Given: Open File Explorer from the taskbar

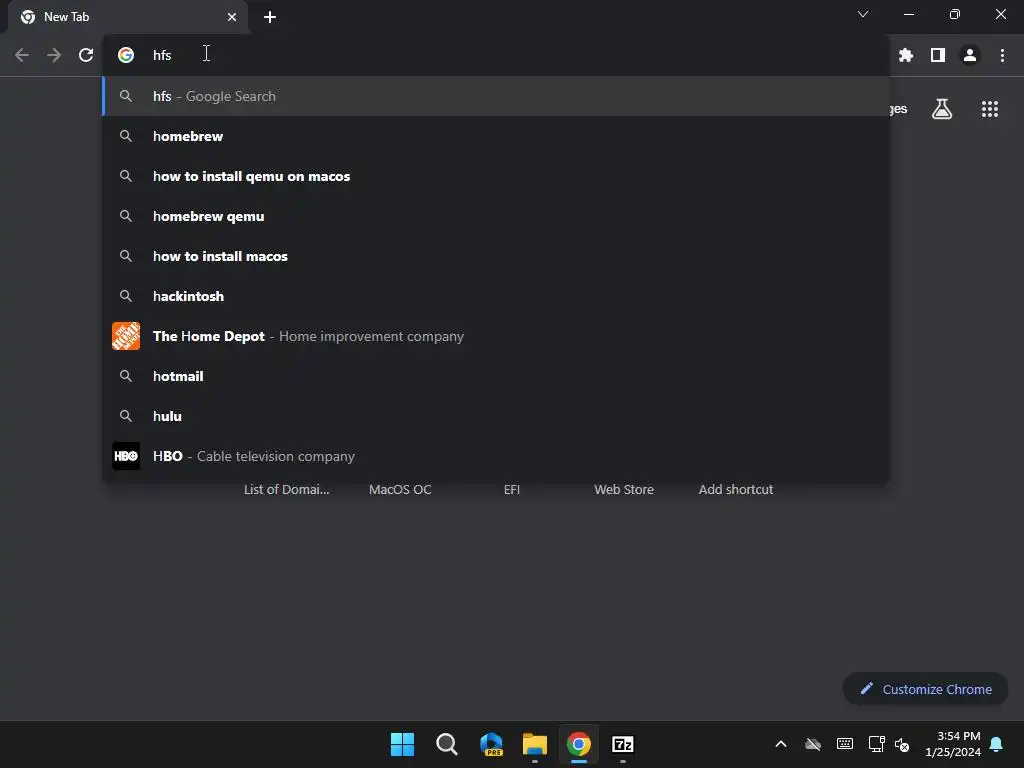Looking at the screenshot, I should (535, 744).
